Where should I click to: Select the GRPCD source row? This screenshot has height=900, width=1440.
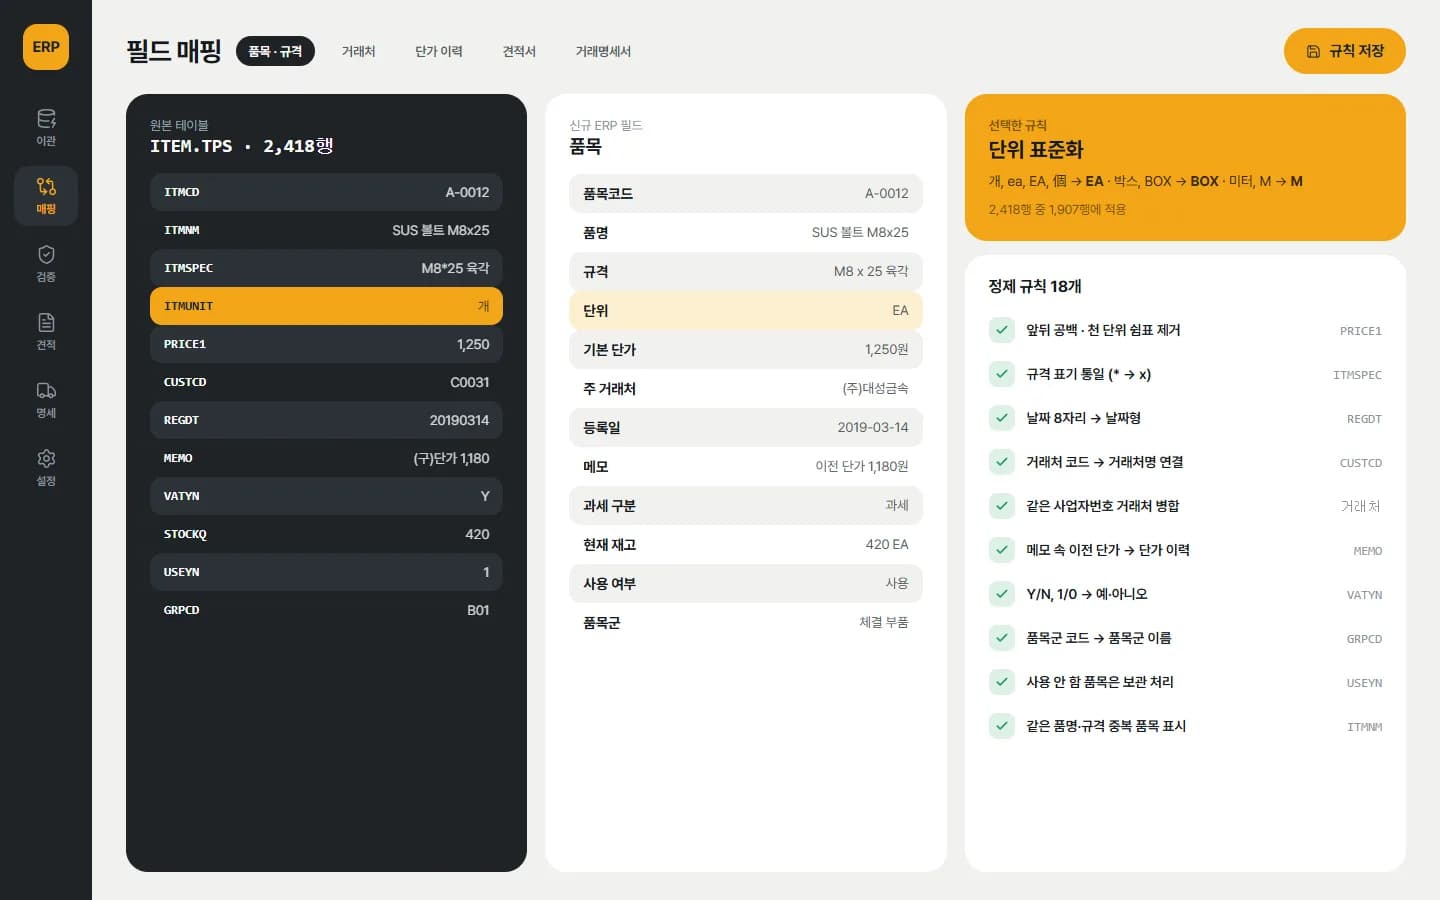pos(326,610)
